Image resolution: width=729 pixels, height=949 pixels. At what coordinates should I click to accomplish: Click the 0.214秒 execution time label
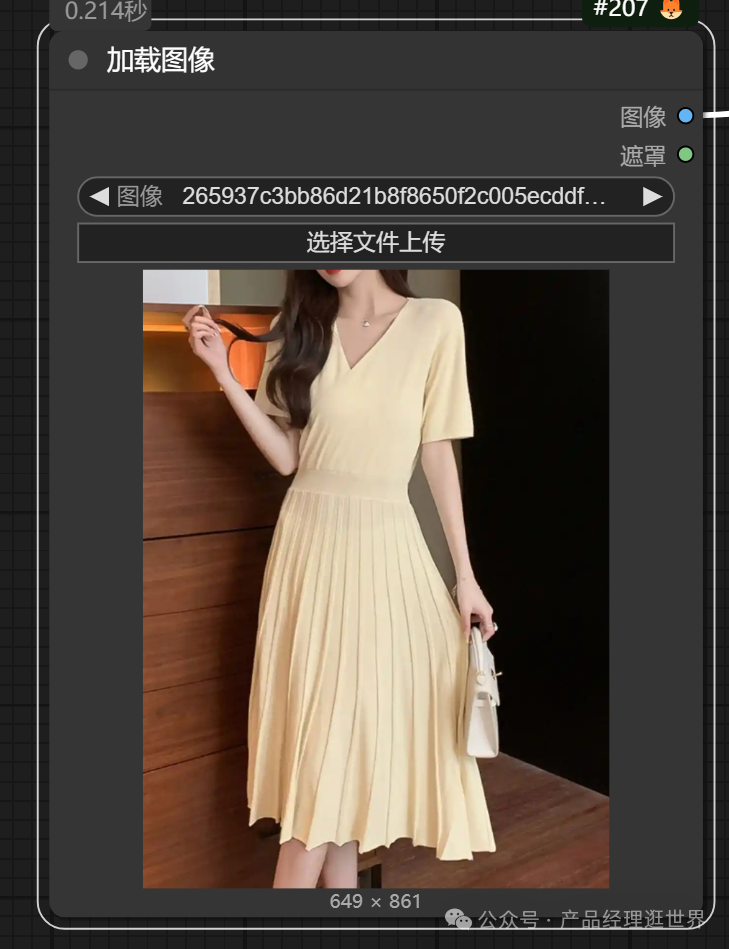pos(106,11)
